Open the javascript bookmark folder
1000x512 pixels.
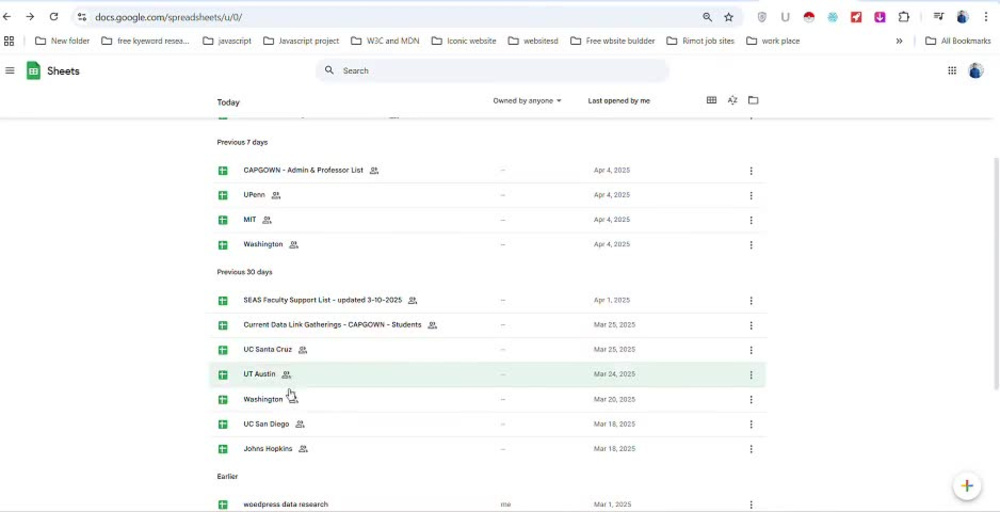[227, 41]
